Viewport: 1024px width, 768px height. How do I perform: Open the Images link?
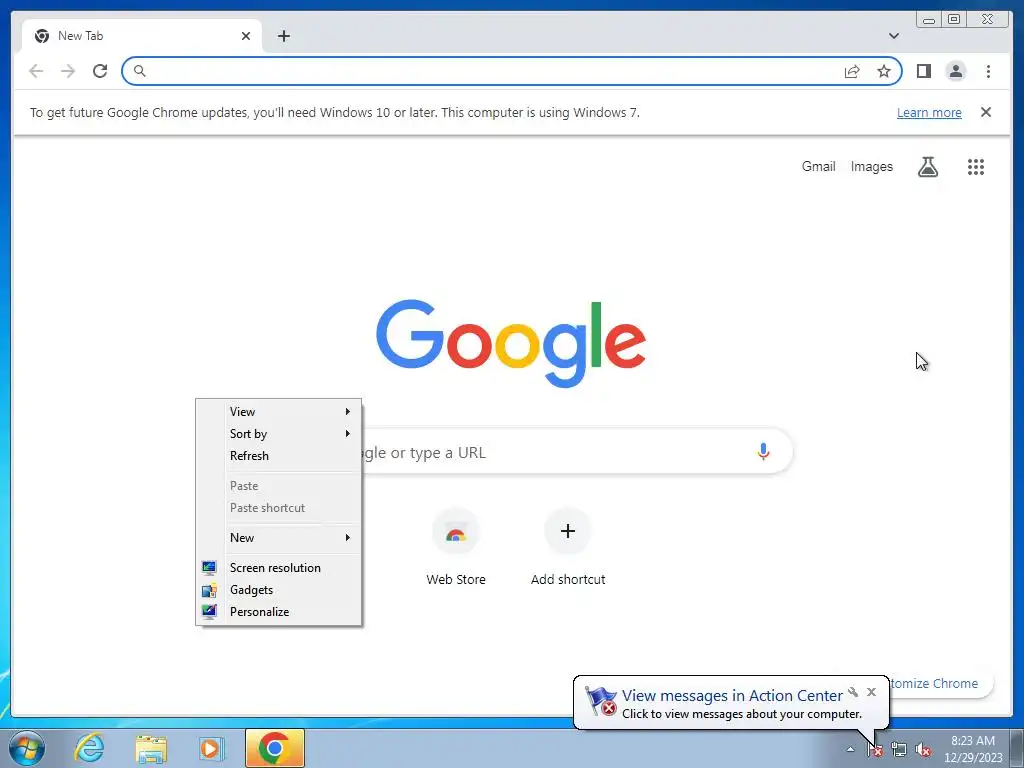point(871,167)
